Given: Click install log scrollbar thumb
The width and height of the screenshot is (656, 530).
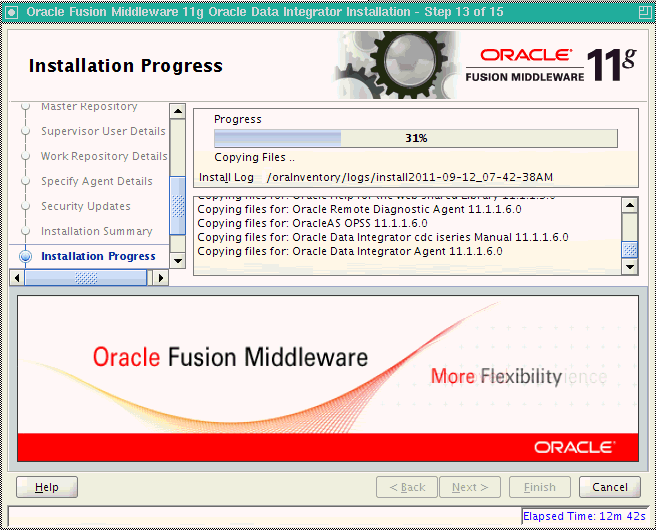Looking at the screenshot, I should 630,250.
